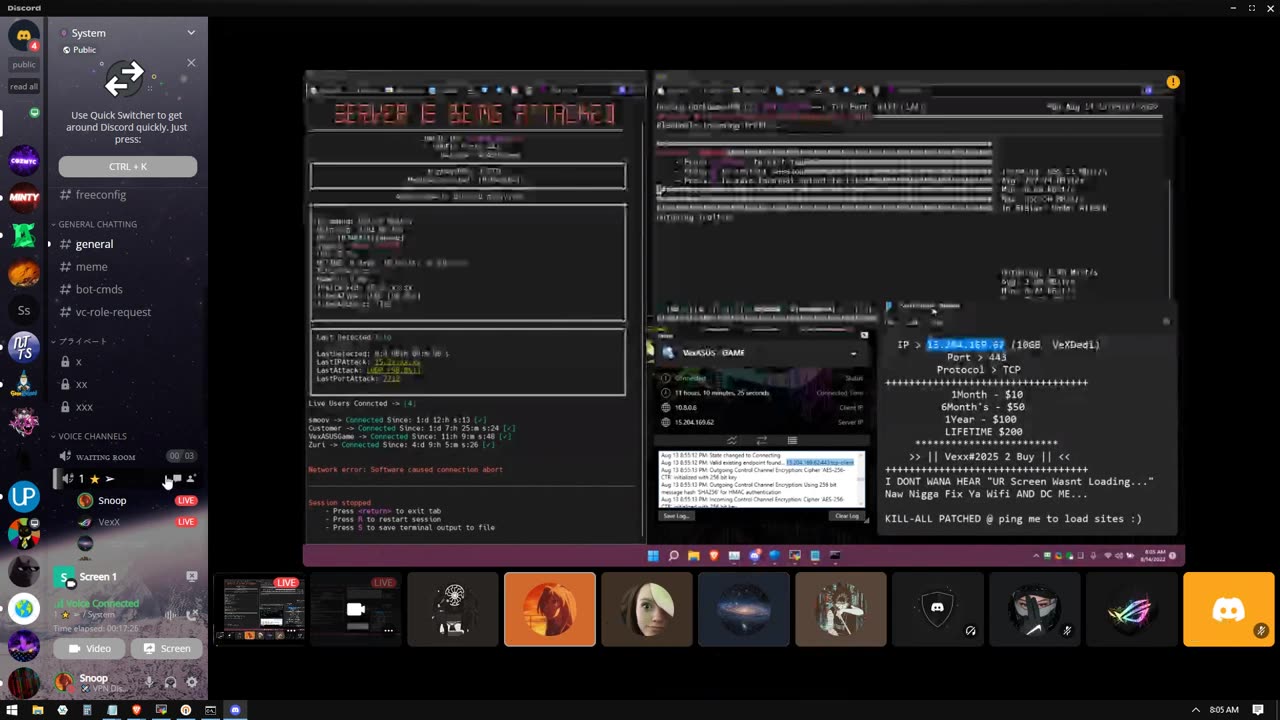Image resolution: width=1280 pixels, height=720 pixels.
Task: Select the first LIVE stream thumbnail
Action: [259, 609]
